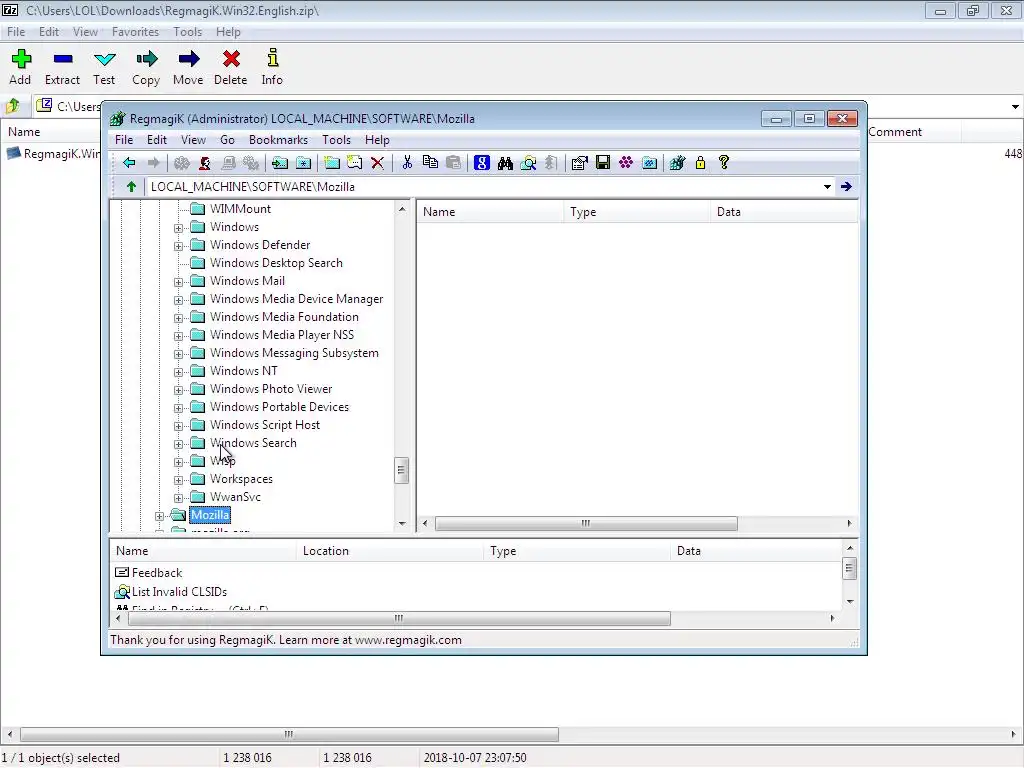
Task: Expand the Windows Script Host key
Action: tap(178, 426)
